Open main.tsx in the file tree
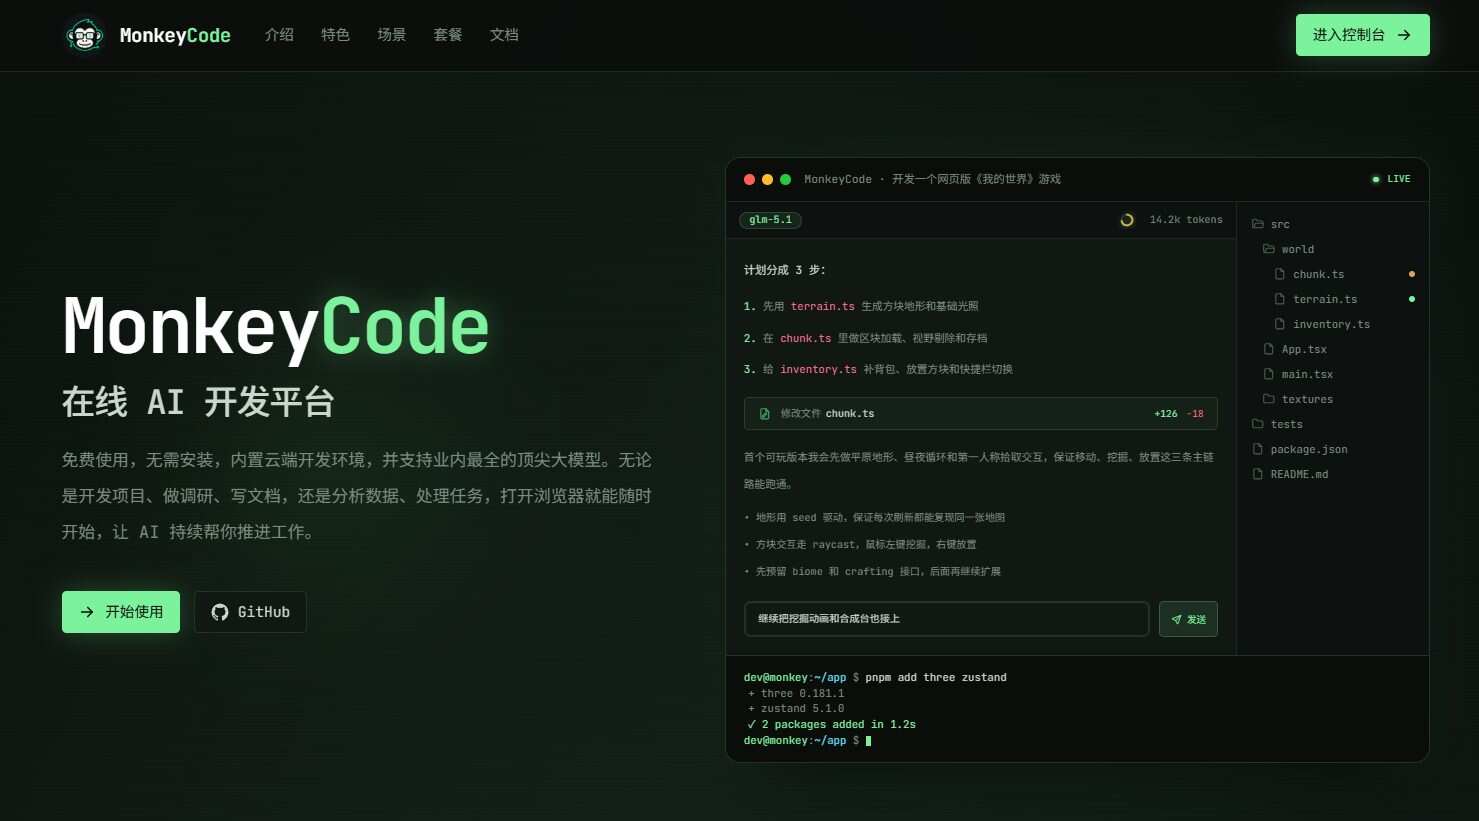This screenshot has width=1479, height=821. click(1298, 374)
